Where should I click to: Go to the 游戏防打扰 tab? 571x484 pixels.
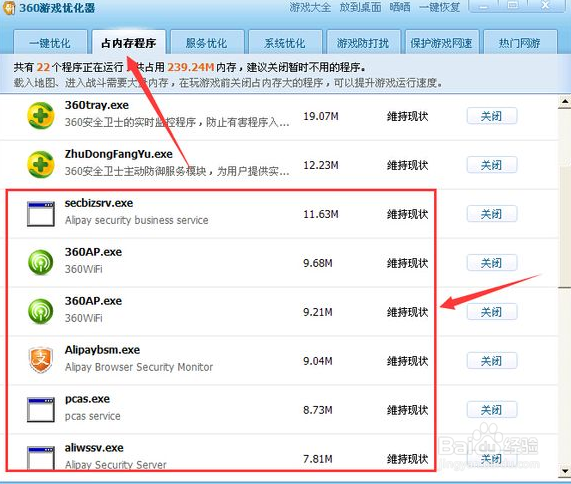pyautogui.click(x=363, y=43)
